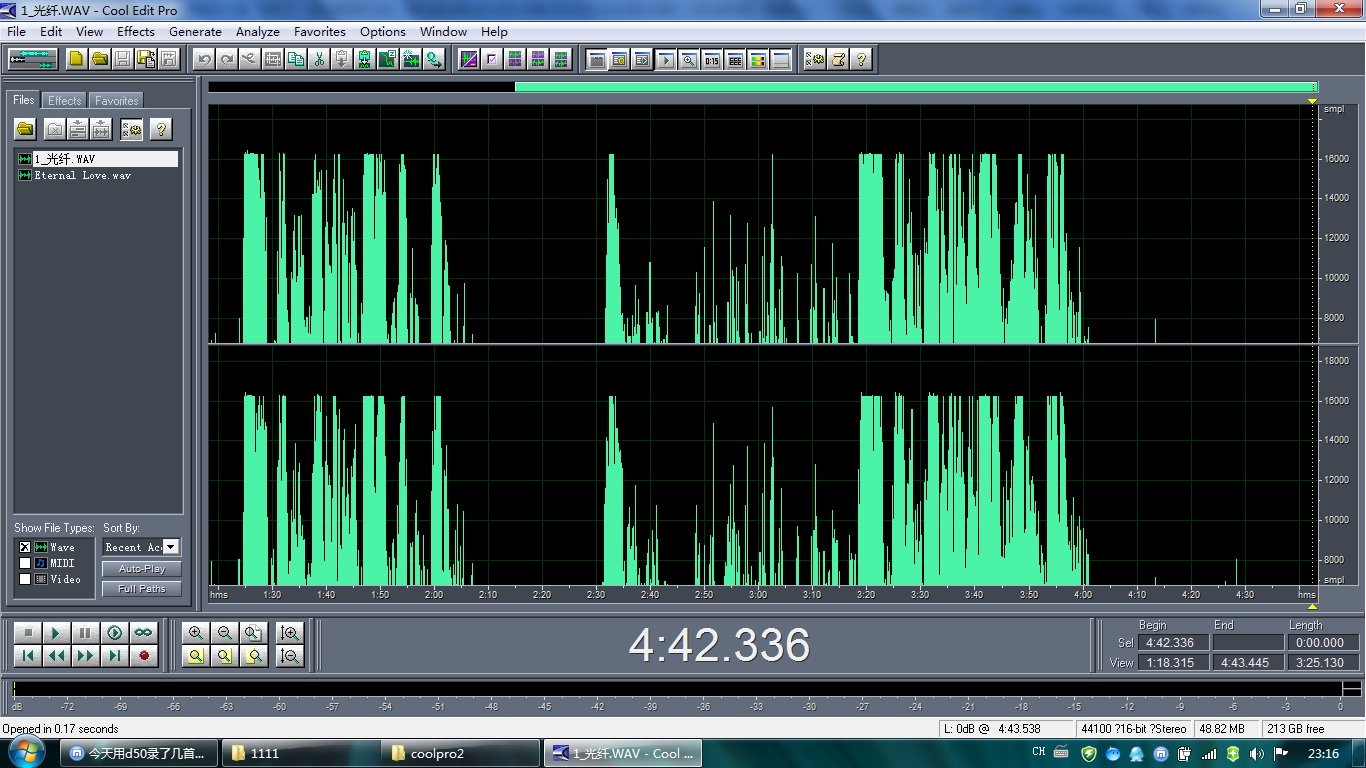1366x768 pixels.
Task: Click the Undo arrow icon
Action: 204,59
